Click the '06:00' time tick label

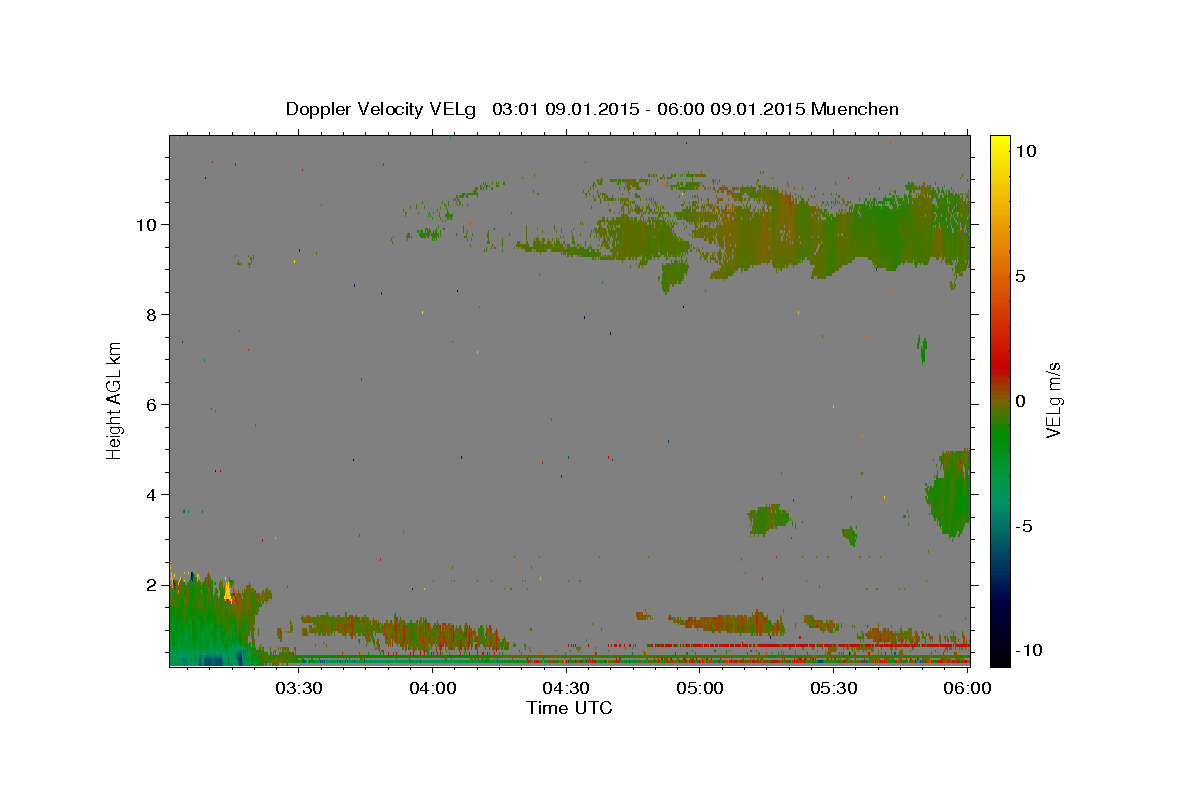click(966, 688)
